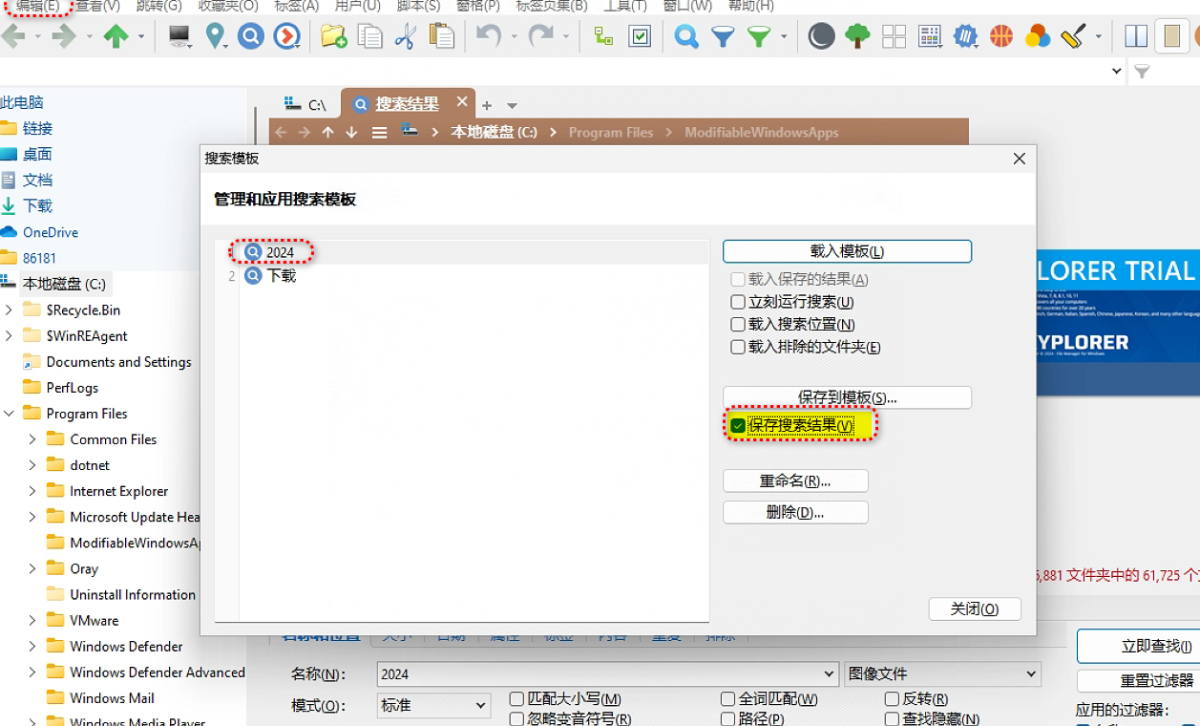Screen dimensions: 1200x726
Task: Select the dual pane toggle icon
Action: pos(1136,36)
